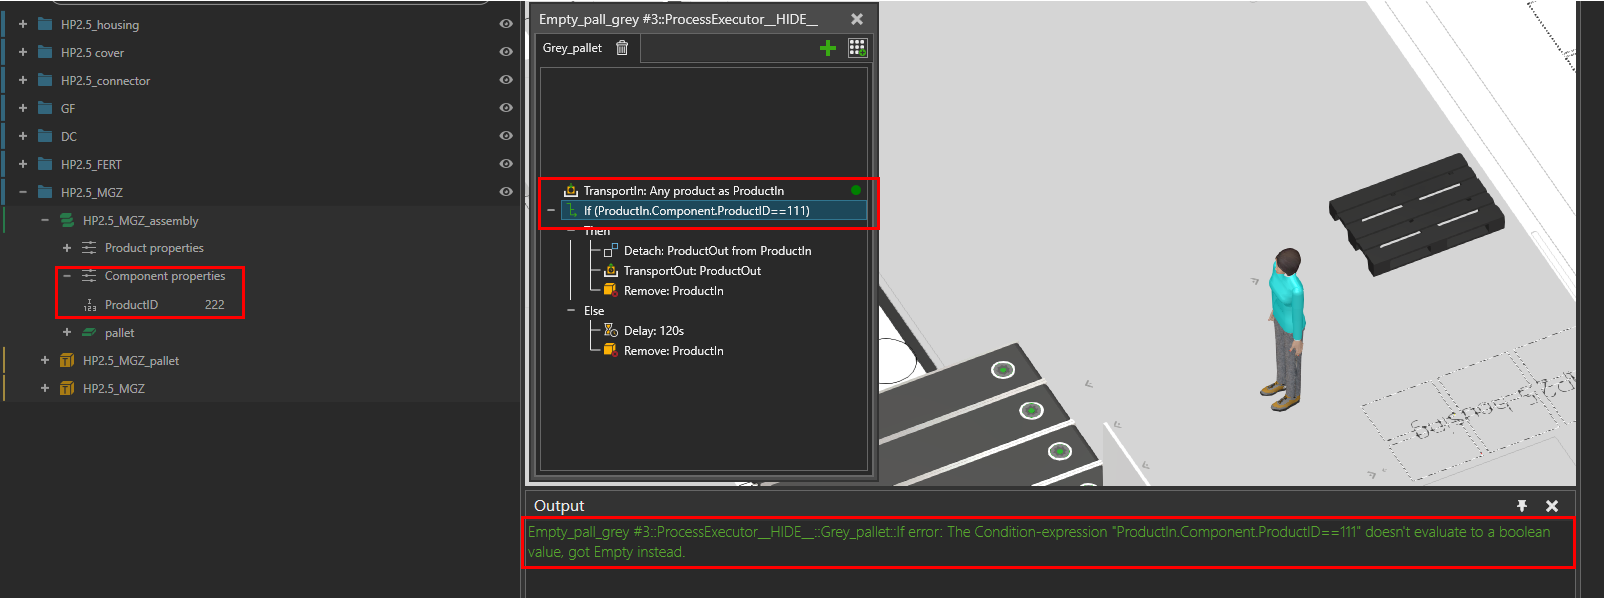
Task: Collapse the HP2.5_MGZ folder
Action: (23, 192)
